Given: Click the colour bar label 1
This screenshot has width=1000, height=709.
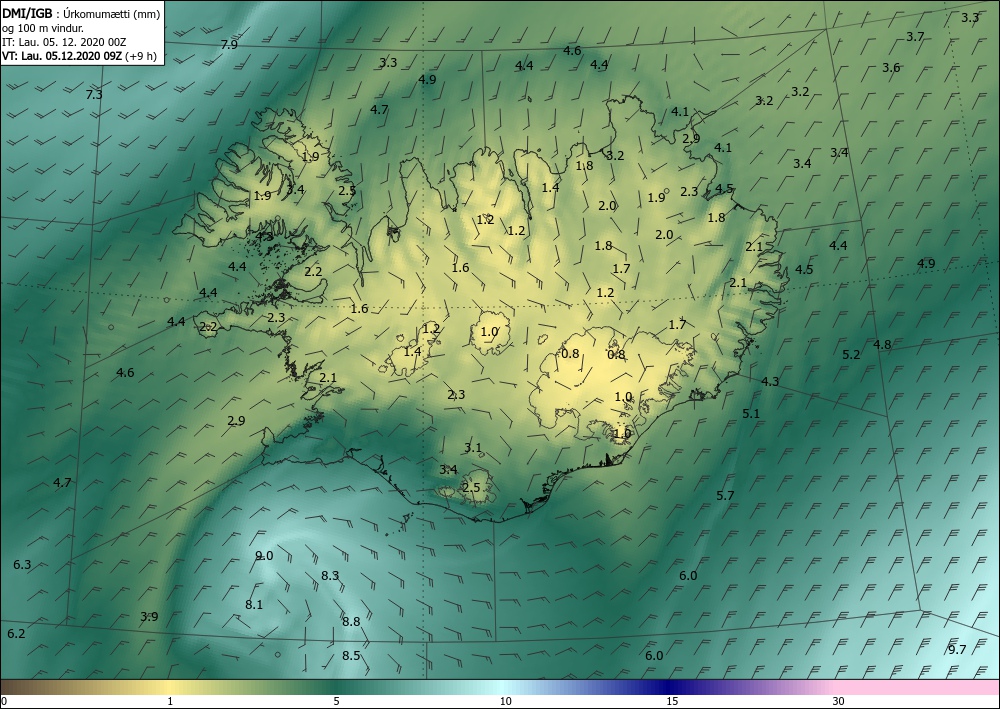Looking at the screenshot, I should (x=170, y=701).
